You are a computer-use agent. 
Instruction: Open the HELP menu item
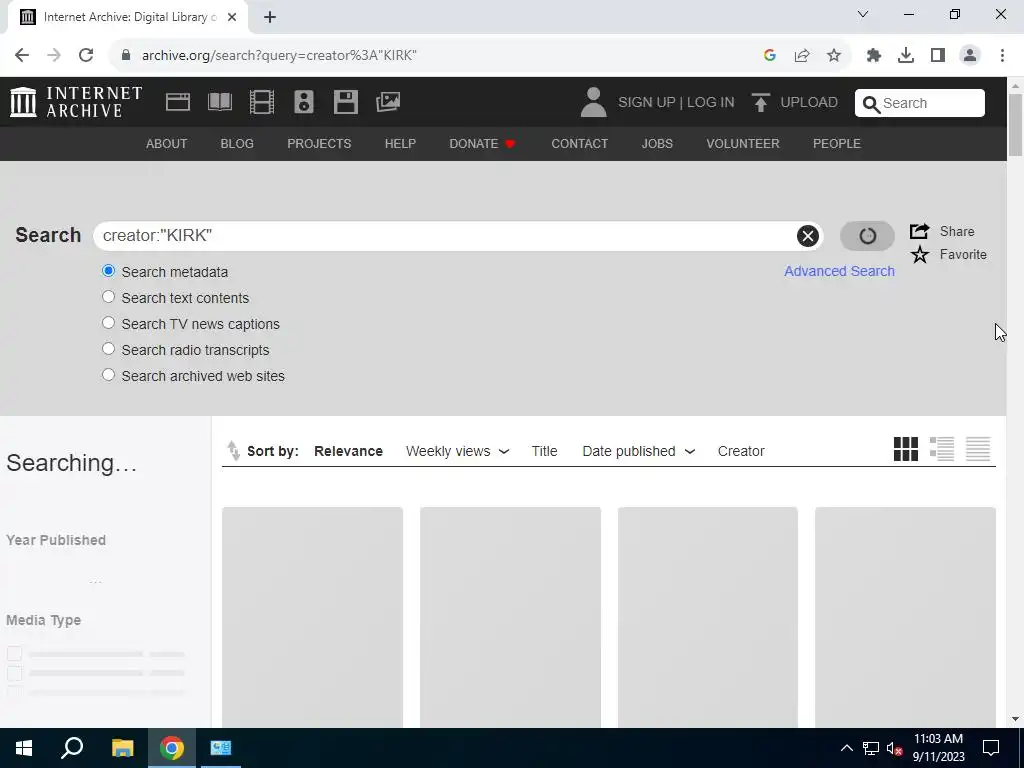click(400, 144)
